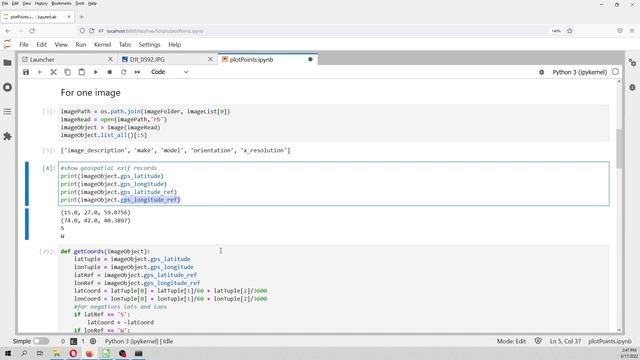The height and width of the screenshot is (360, 640).
Task: Close the plotPoints JupyterLab browser tab
Action: [69, 17]
